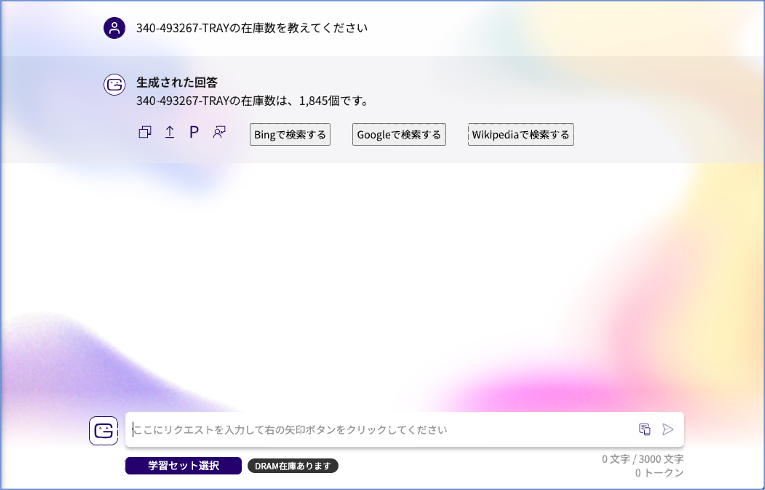The width and height of the screenshot is (765, 490).
Task: Focus the request input field
Action: pos(380,429)
